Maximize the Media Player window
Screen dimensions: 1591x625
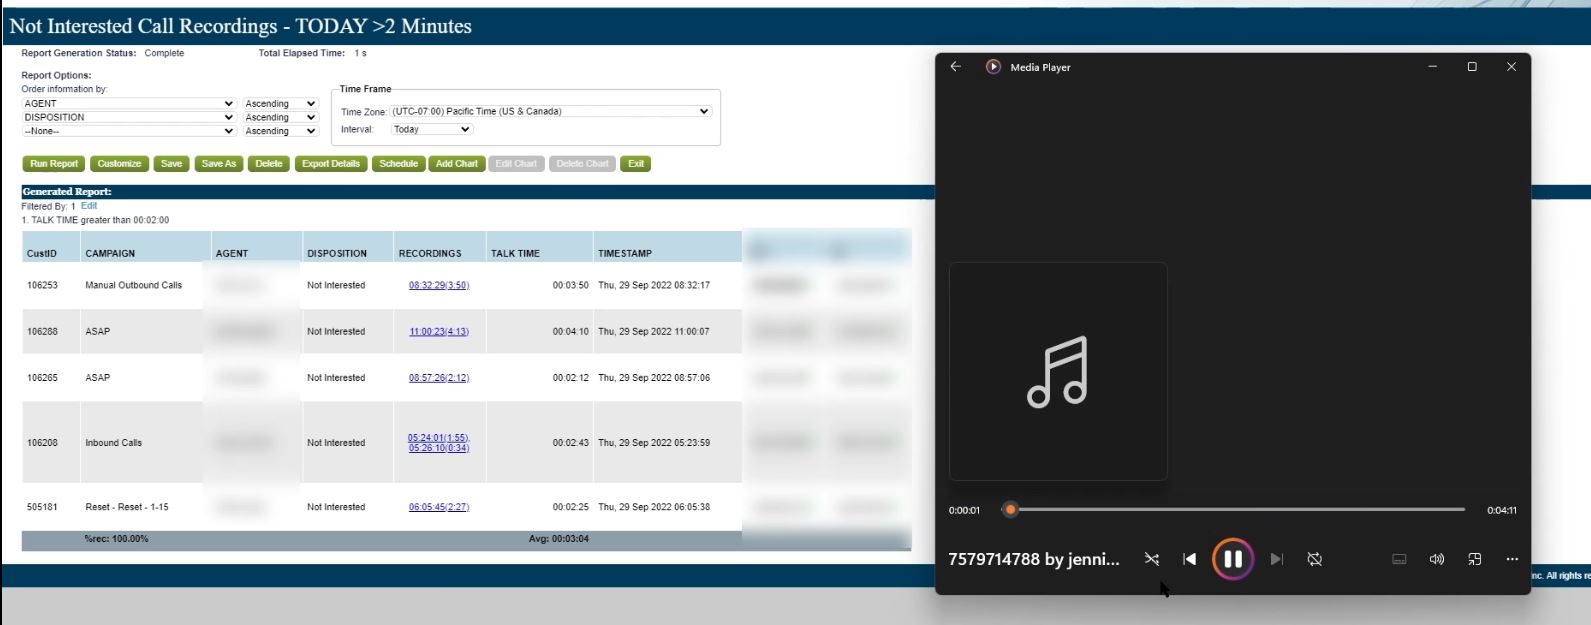tap(1472, 67)
